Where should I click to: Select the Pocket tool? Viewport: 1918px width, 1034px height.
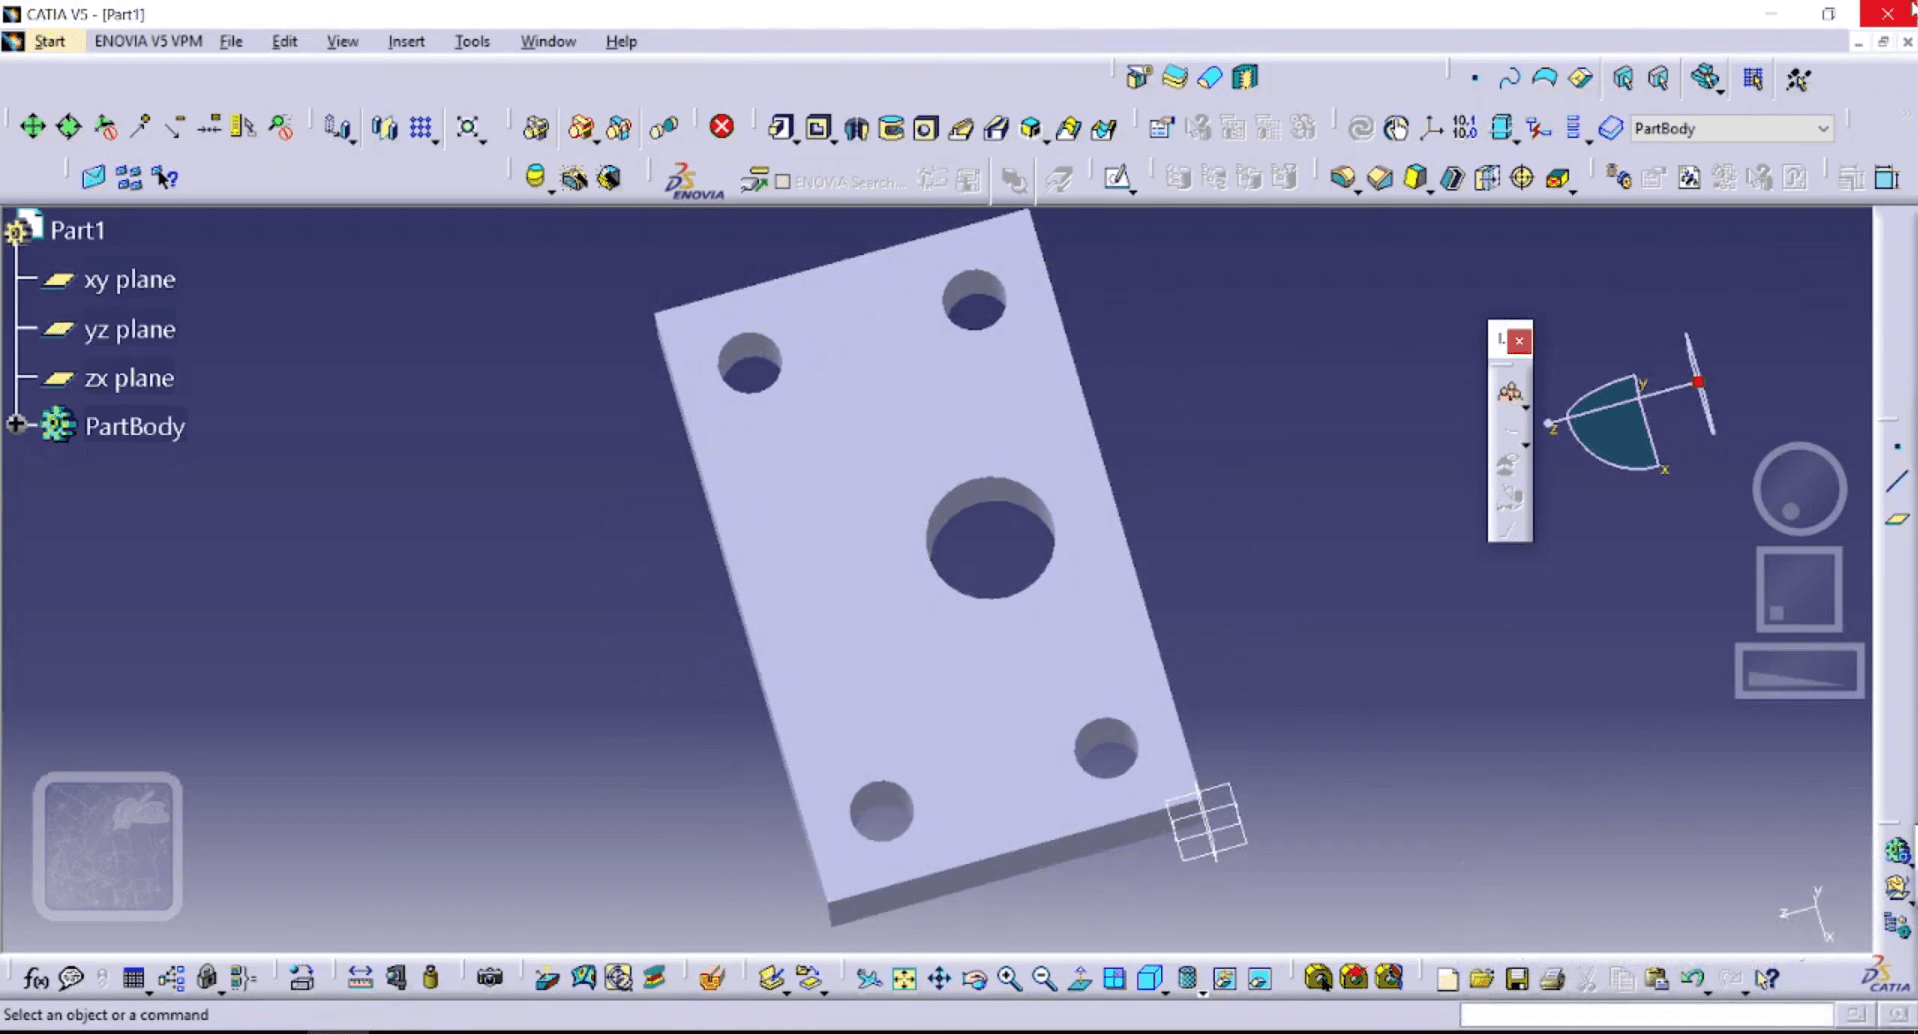tap(820, 128)
